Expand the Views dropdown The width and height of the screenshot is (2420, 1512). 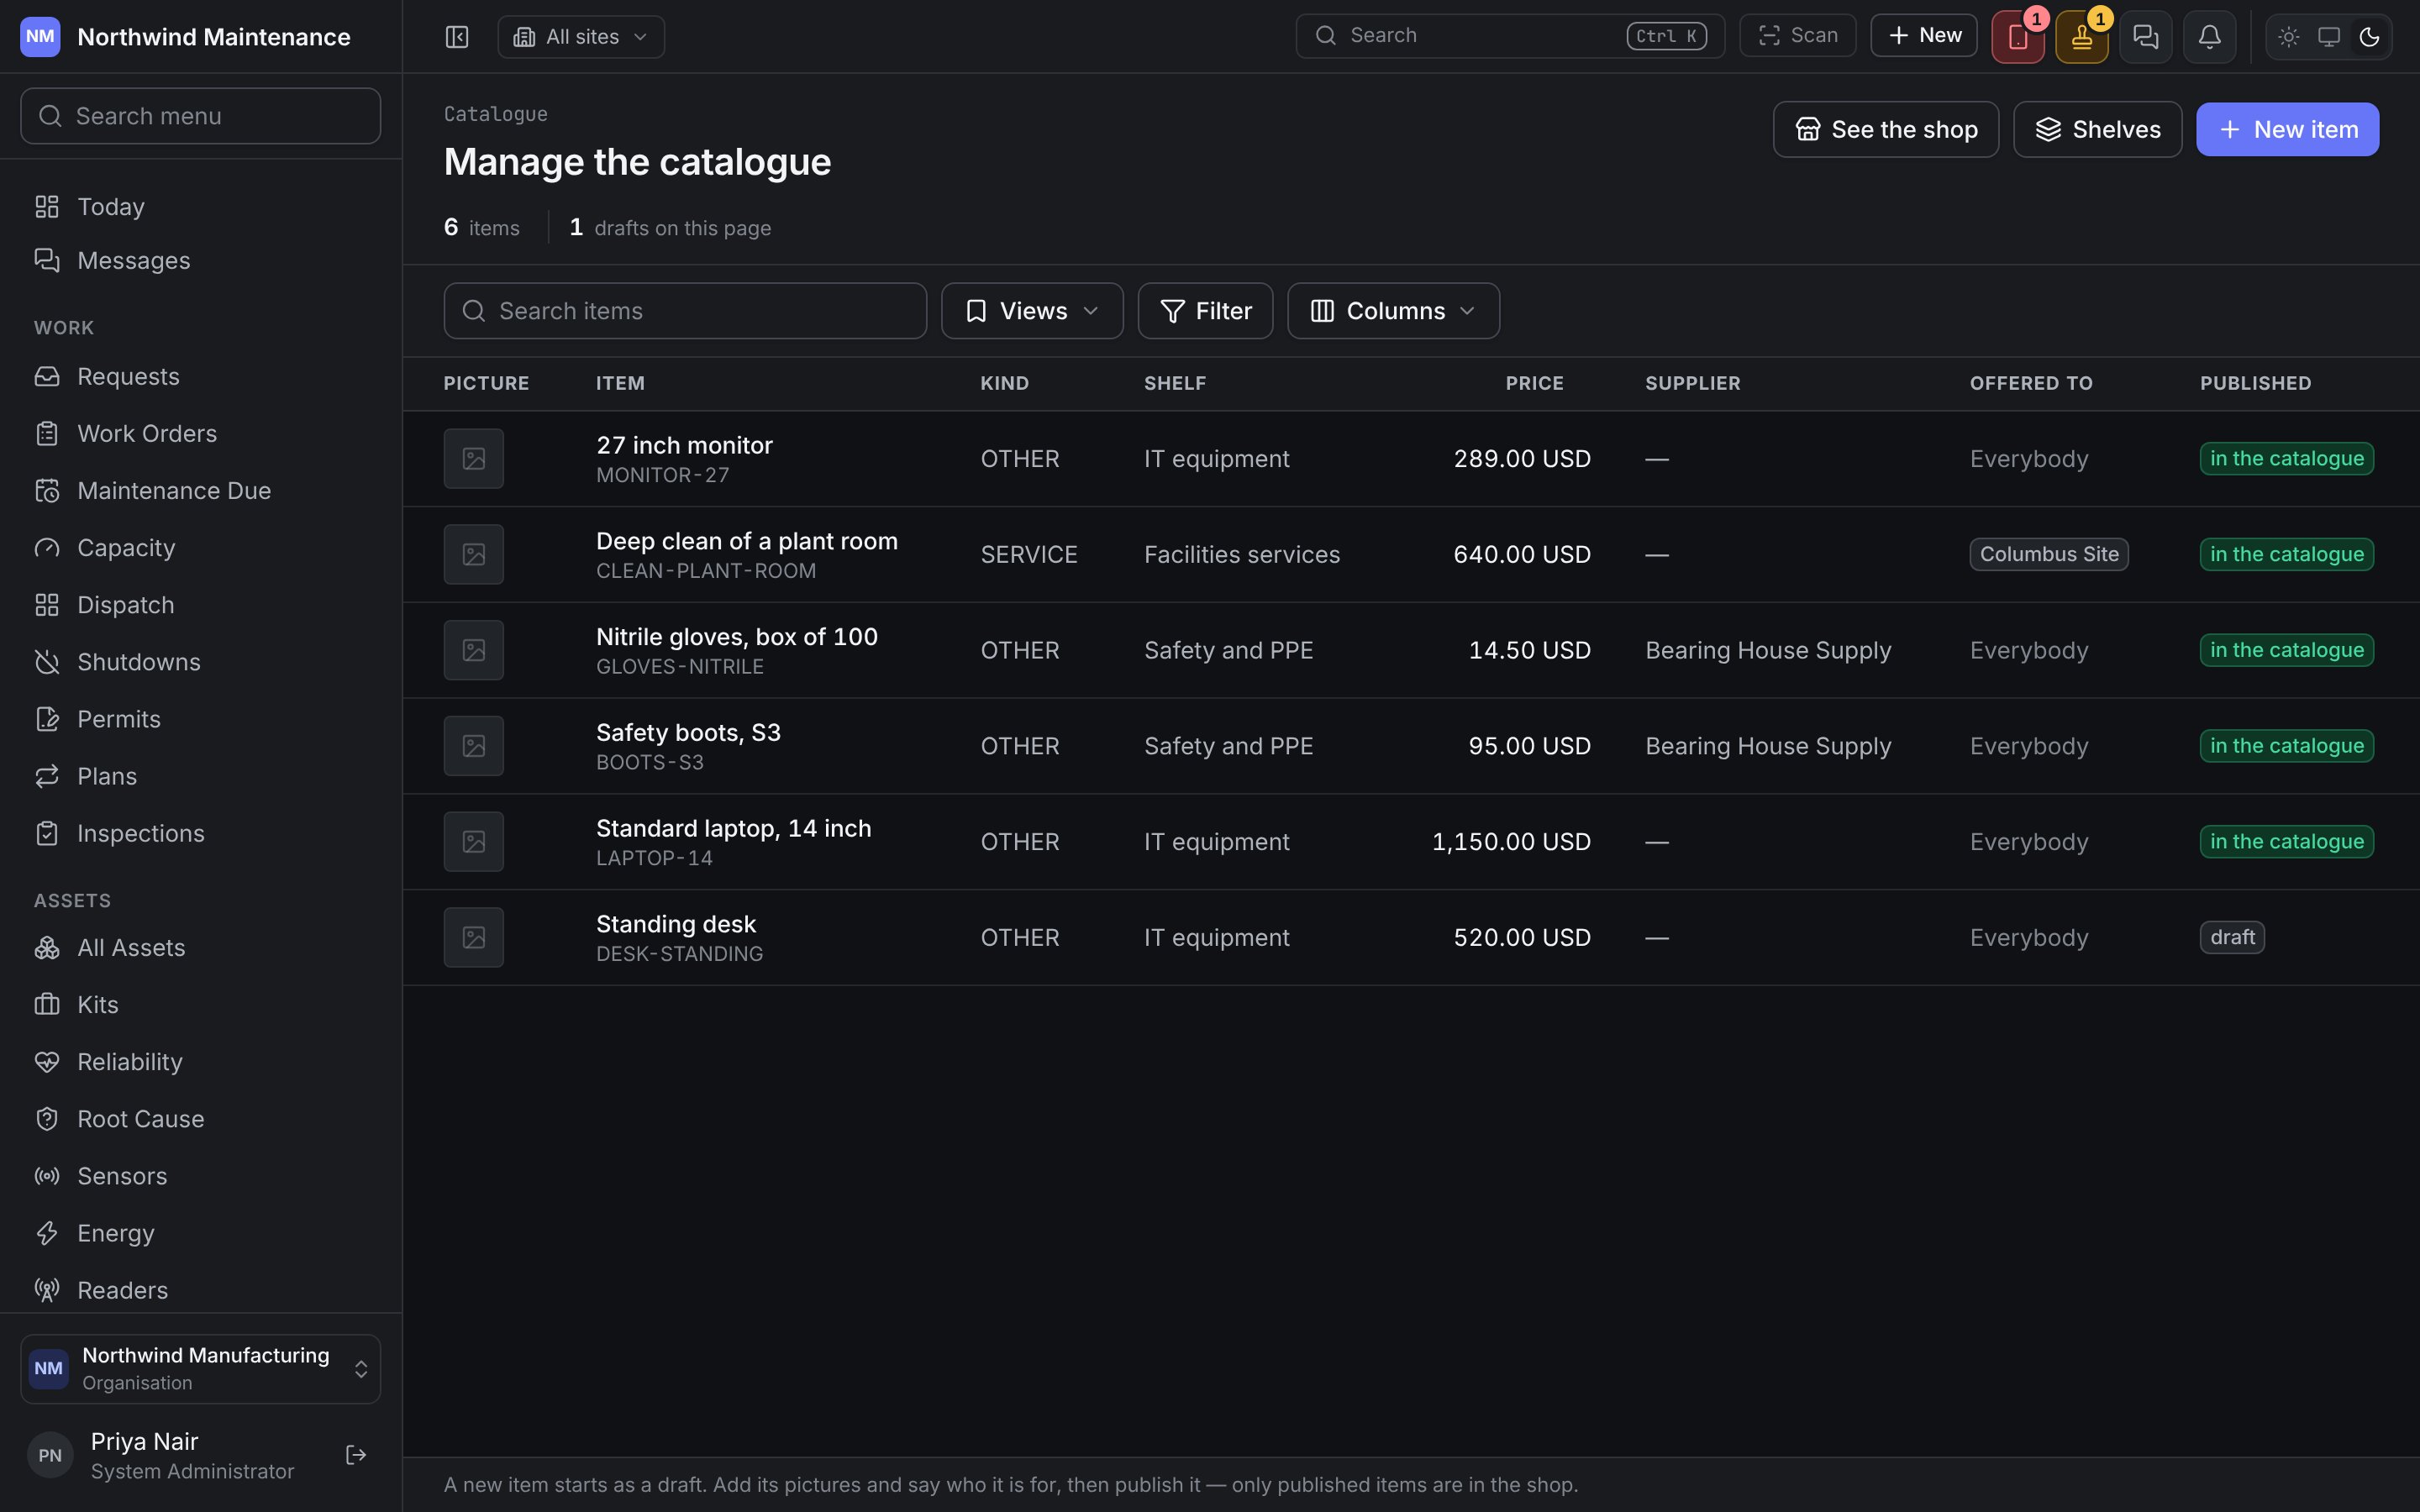(1032, 311)
